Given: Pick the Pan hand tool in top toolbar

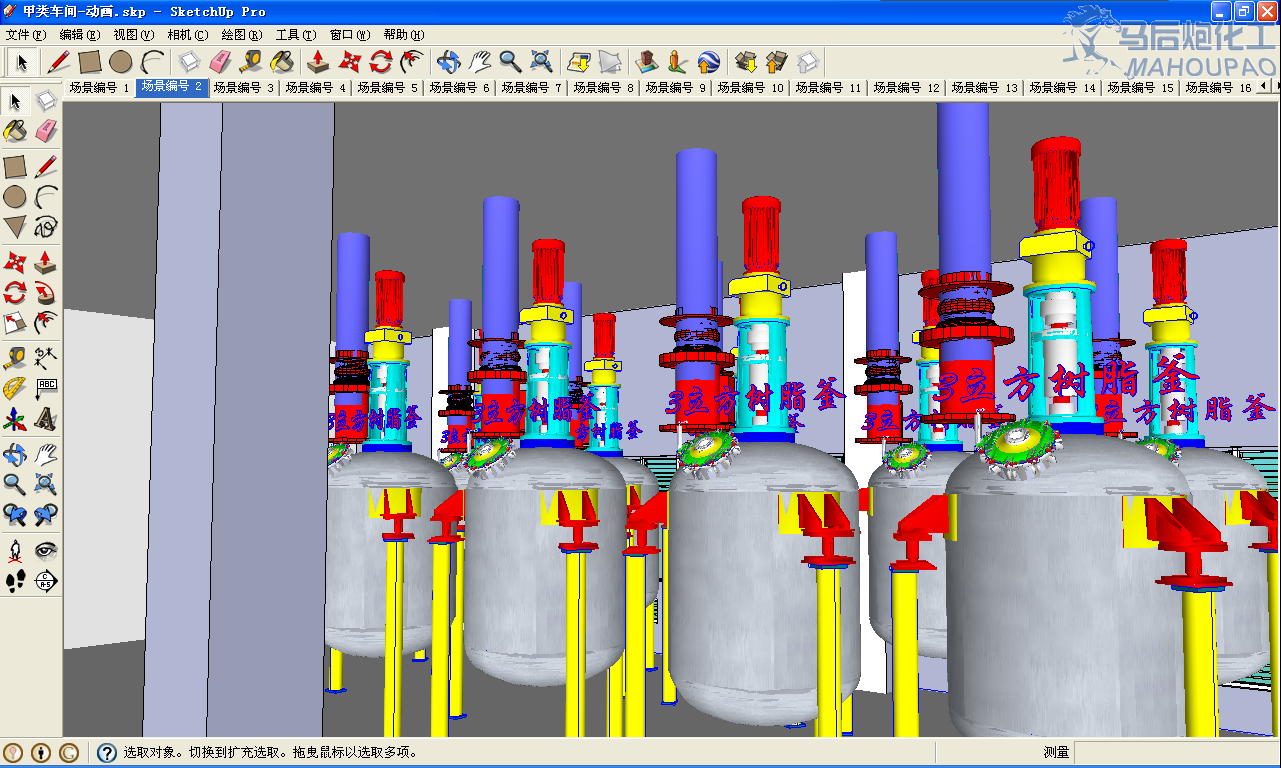Looking at the screenshot, I should [479, 62].
